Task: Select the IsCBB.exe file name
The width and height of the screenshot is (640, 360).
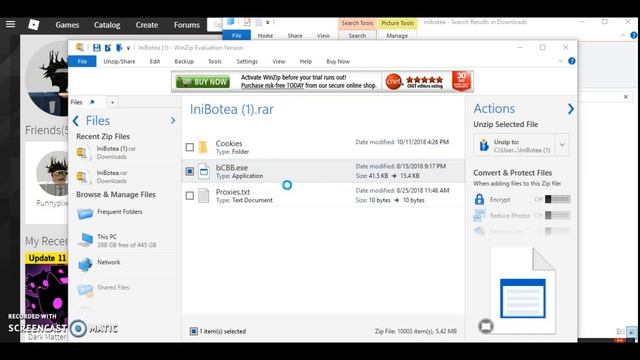Action: pyautogui.click(x=232, y=167)
